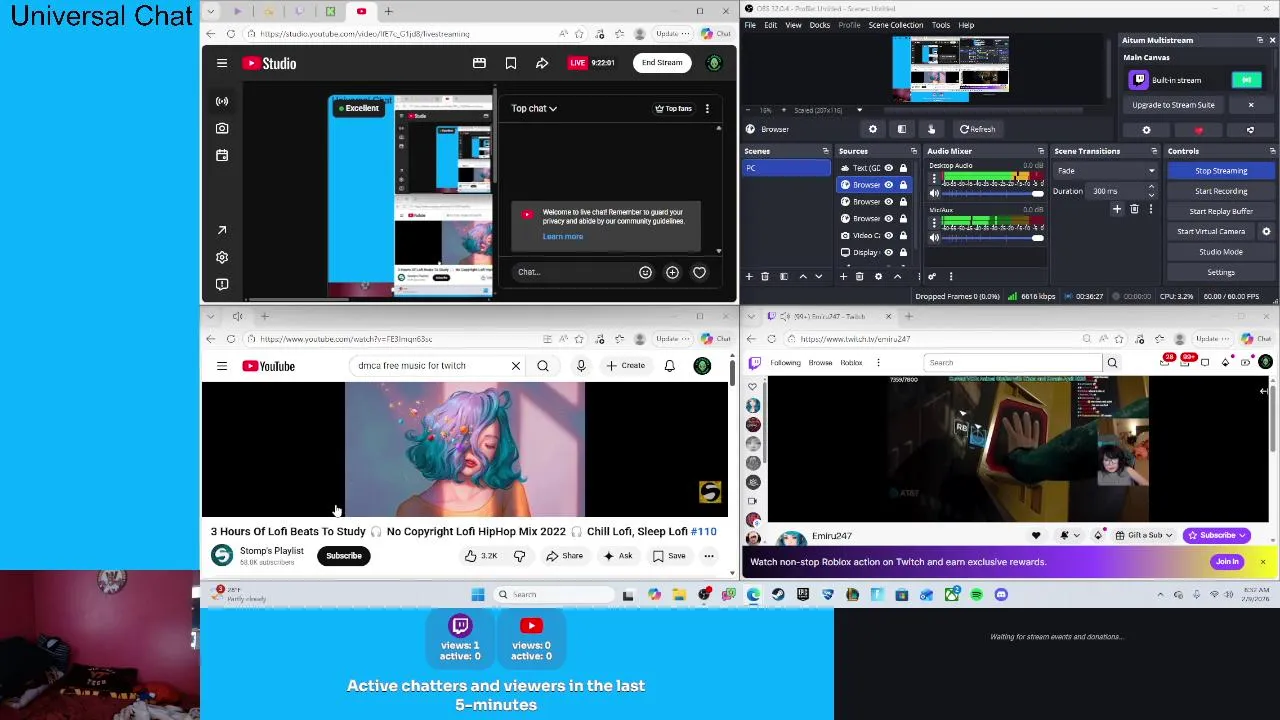Hide the Video Capture source with its eye icon

coord(888,235)
